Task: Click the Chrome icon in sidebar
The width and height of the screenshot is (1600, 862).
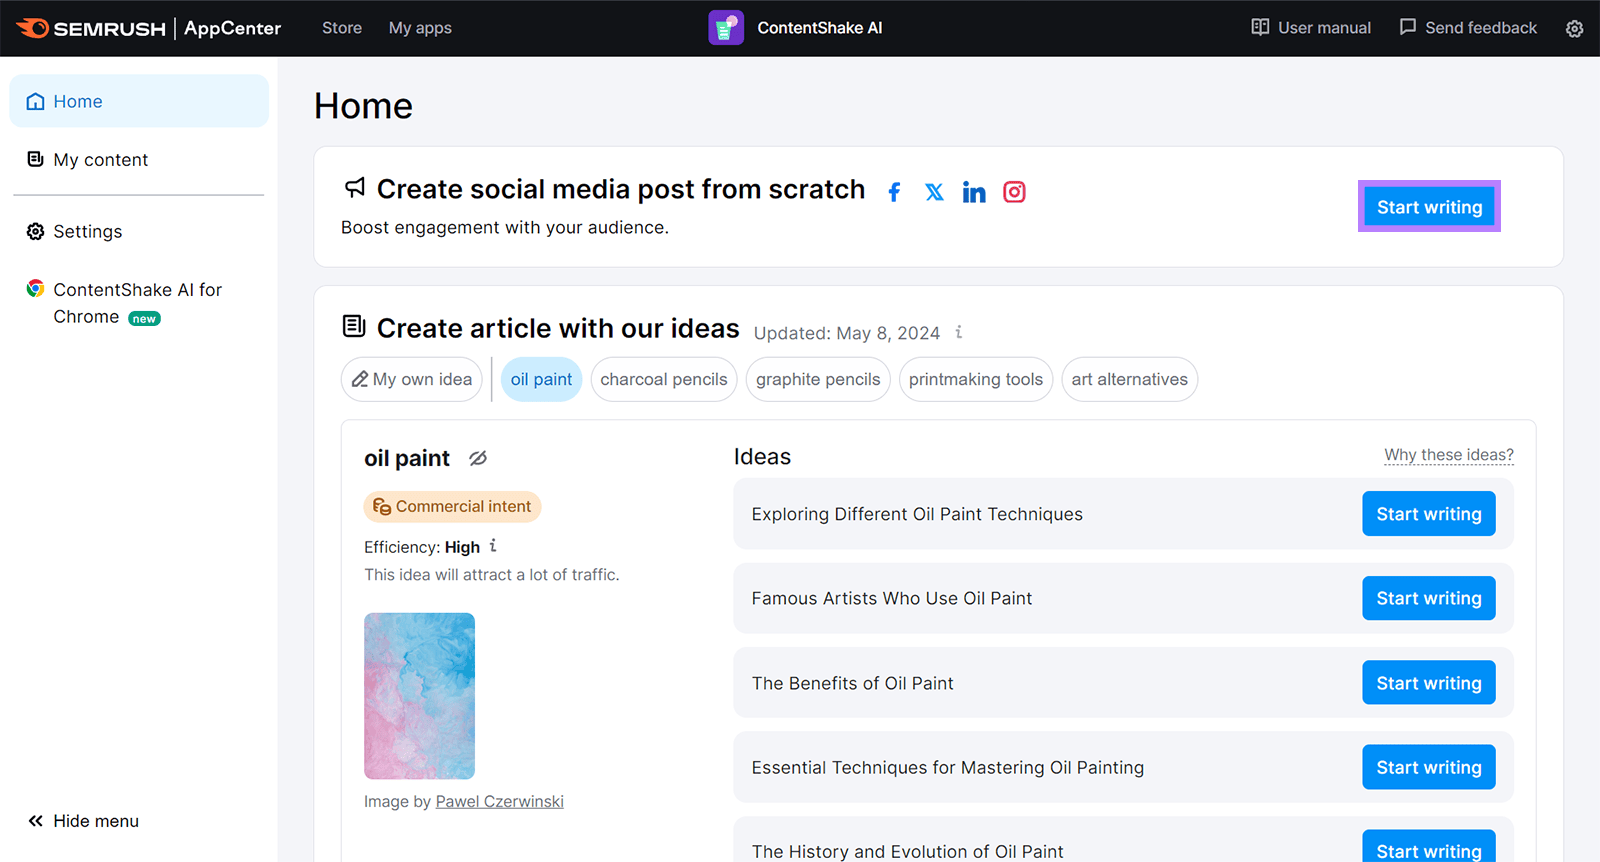Action: (36, 289)
